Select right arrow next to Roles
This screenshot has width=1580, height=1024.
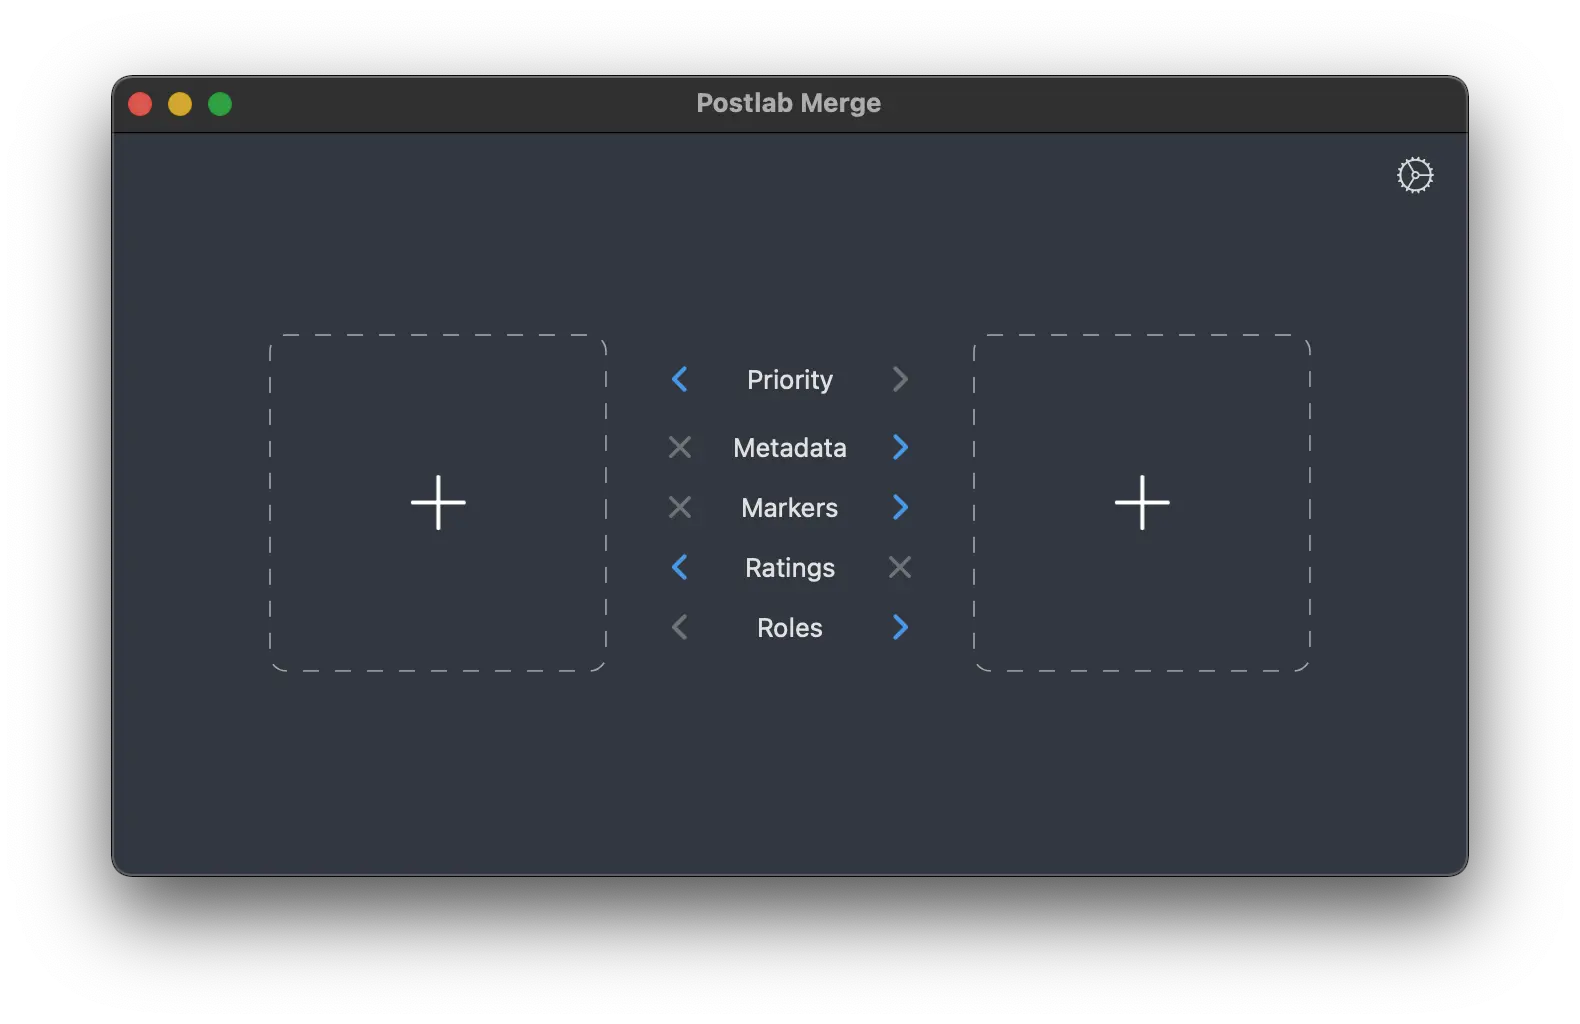tap(900, 627)
